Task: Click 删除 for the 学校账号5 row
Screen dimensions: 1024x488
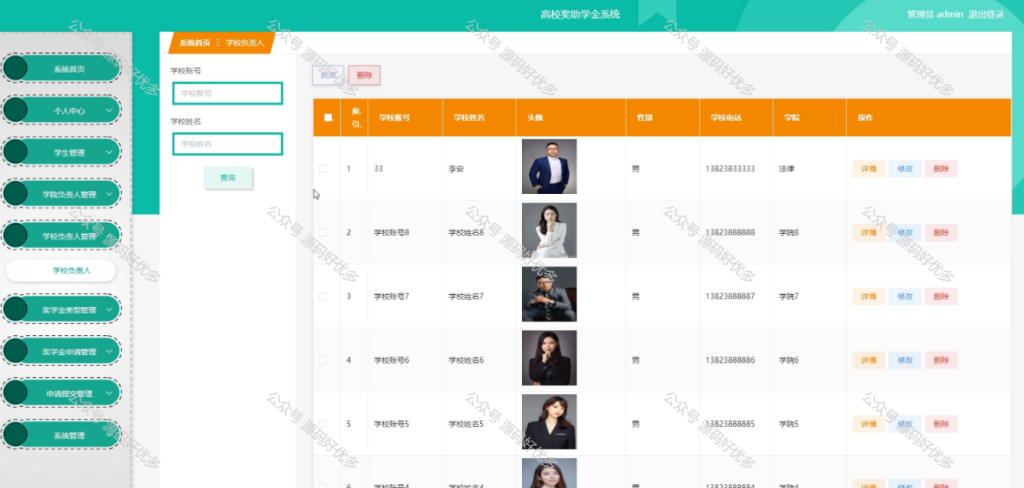Action: [941, 423]
